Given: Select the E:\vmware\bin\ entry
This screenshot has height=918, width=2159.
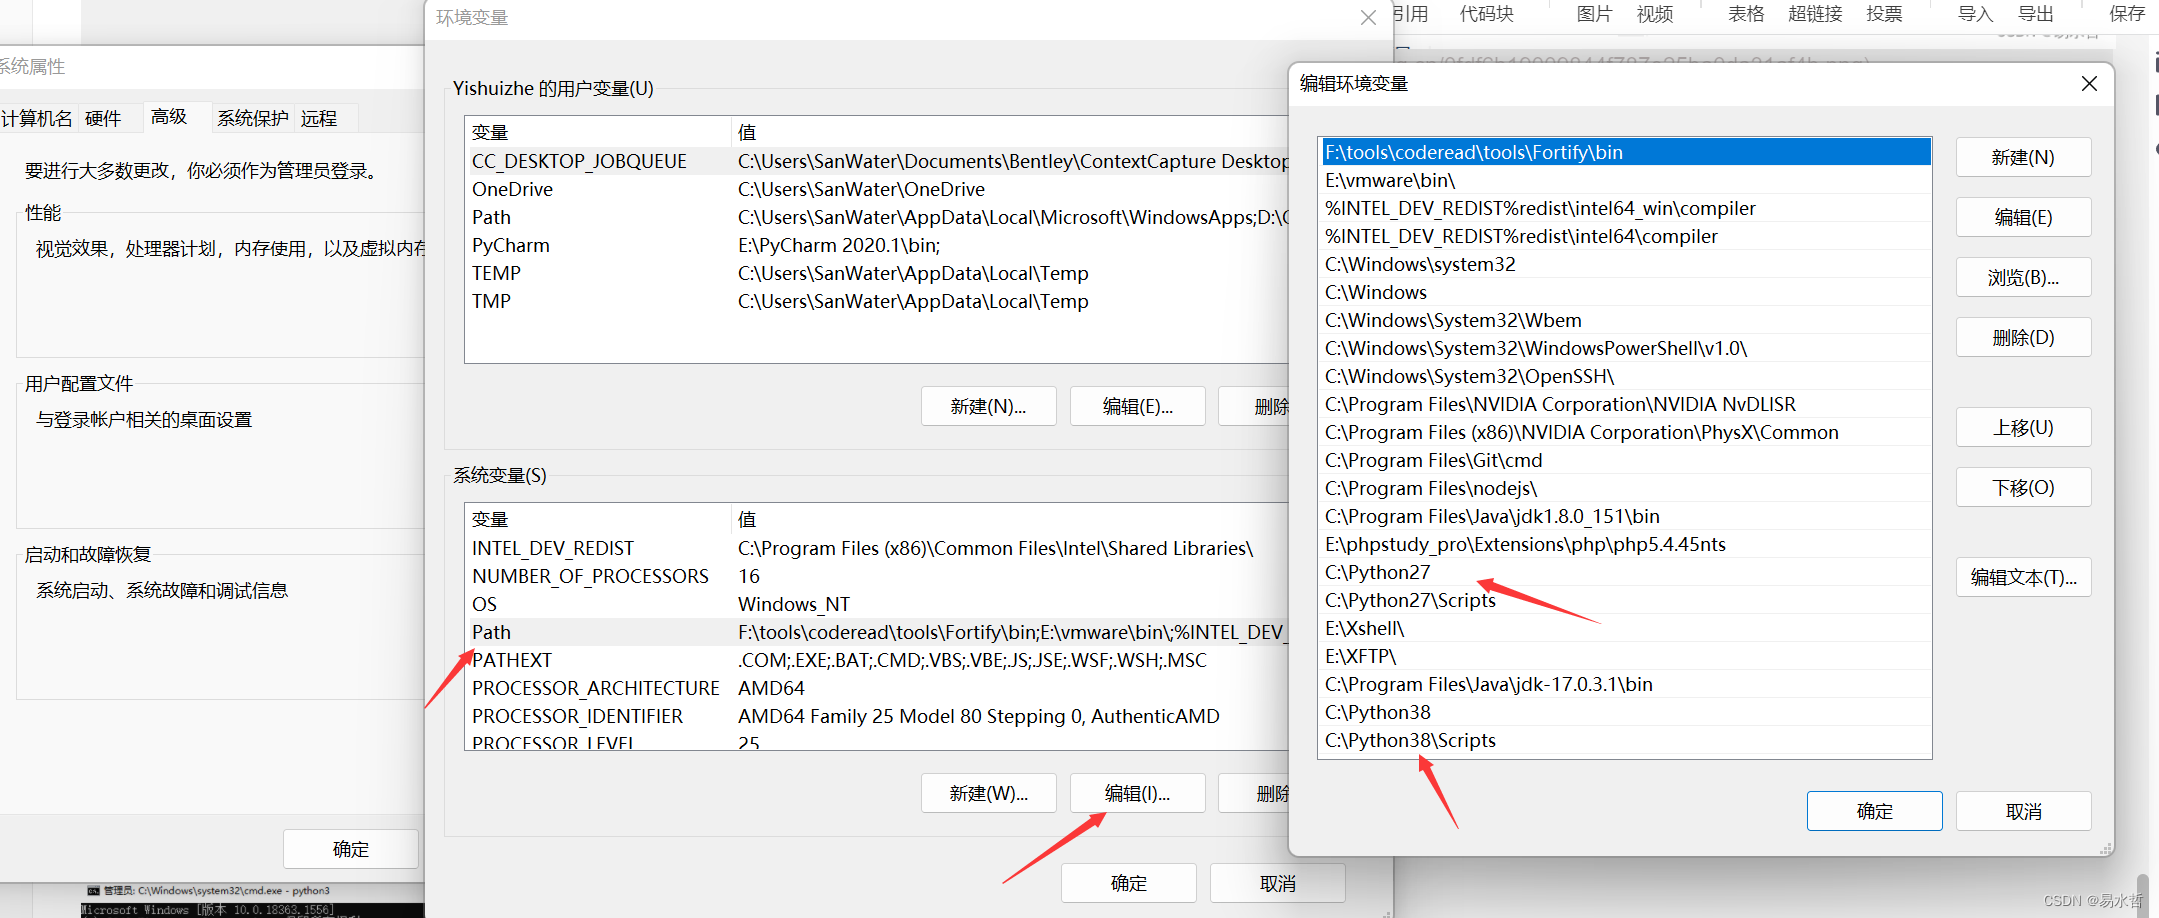Looking at the screenshot, I should (1625, 180).
